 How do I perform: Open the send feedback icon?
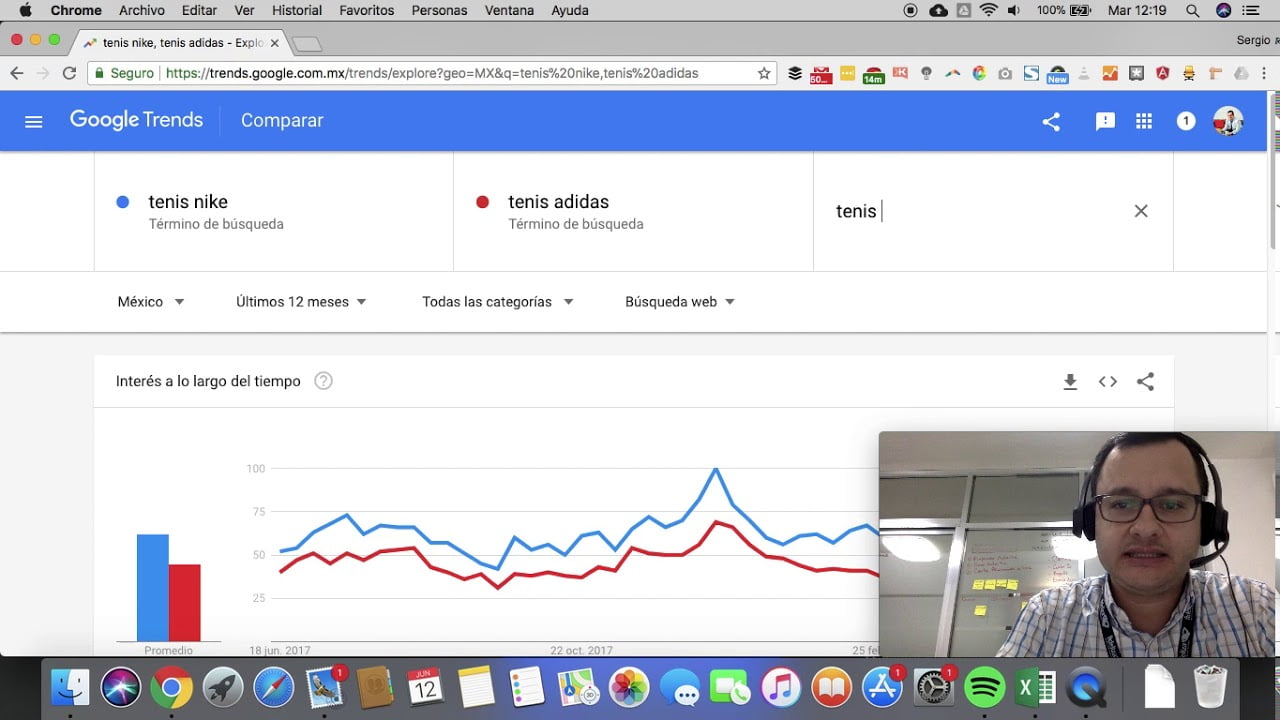(1105, 121)
